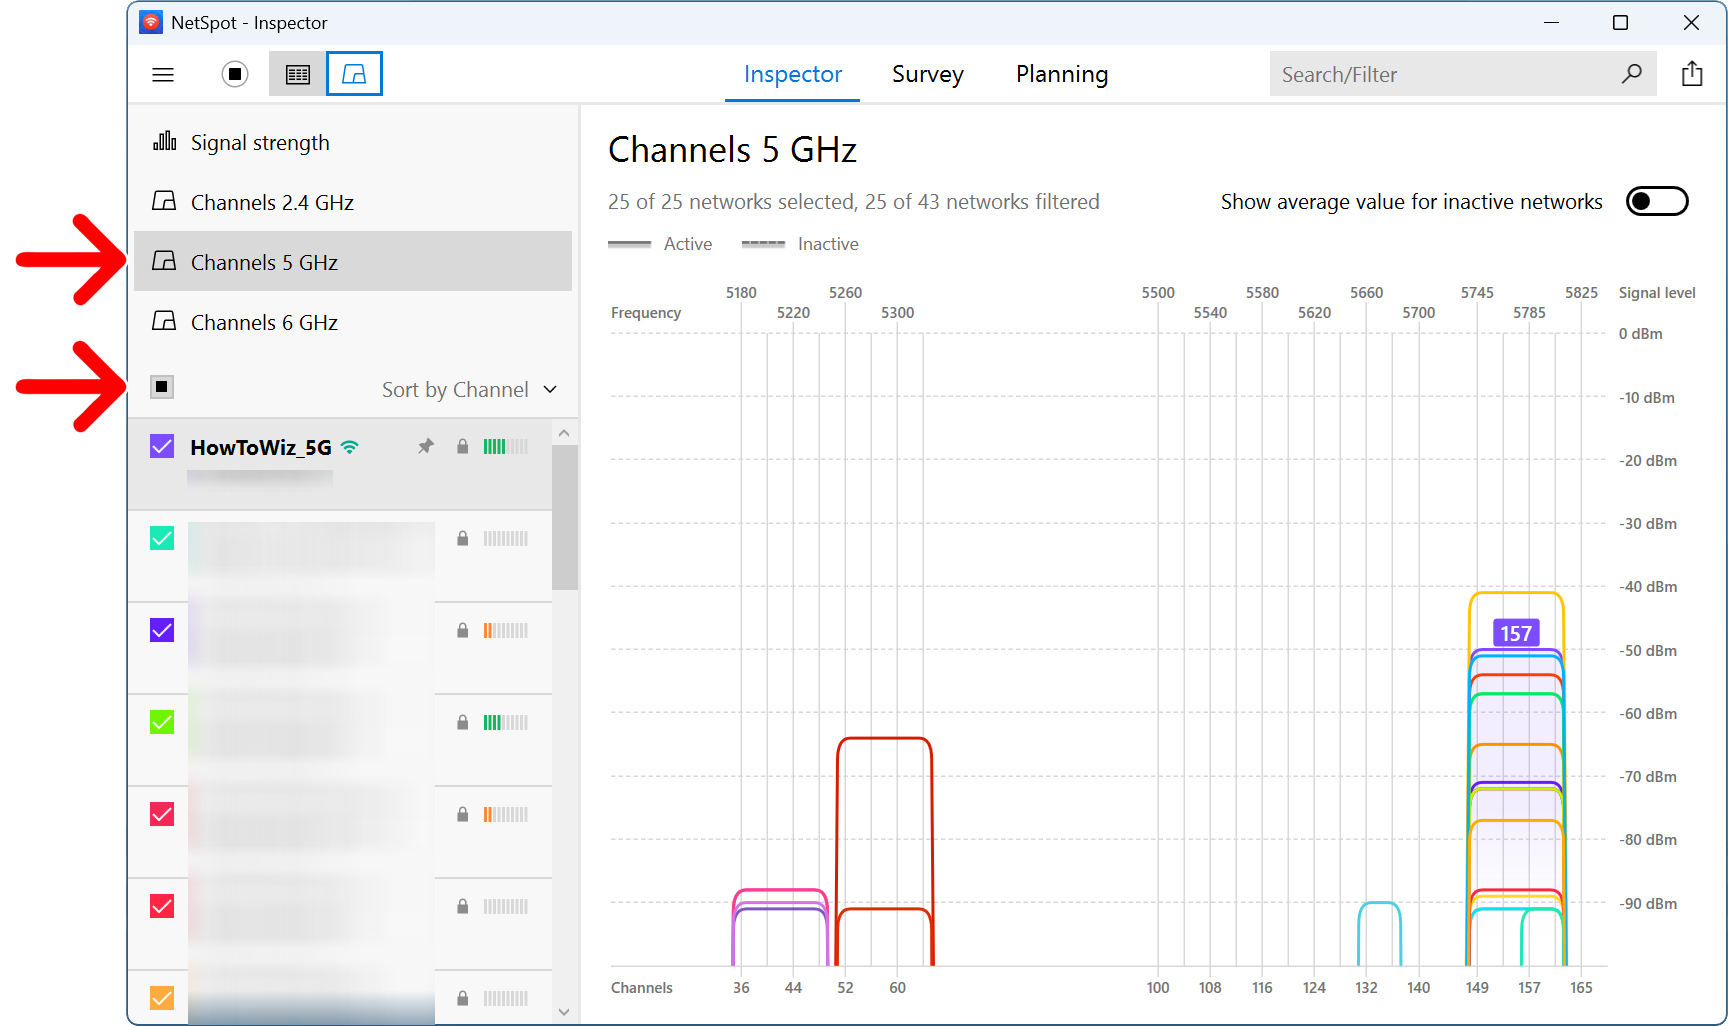The width and height of the screenshot is (1728, 1026).
Task: Open the Sort by Channel dropdown
Action: [x=455, y=389]
